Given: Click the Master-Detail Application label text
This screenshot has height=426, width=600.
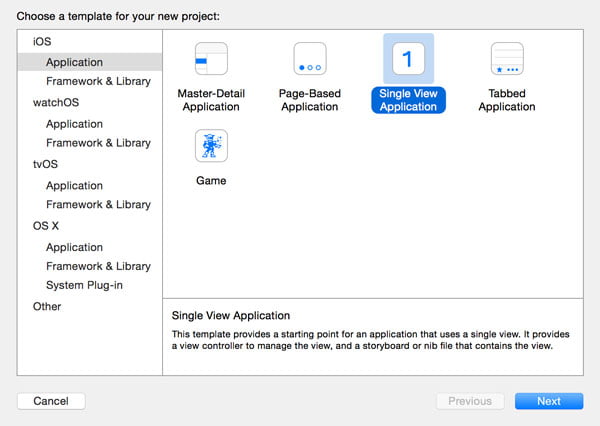Looking at the screenshot, I should pos(211,100).
